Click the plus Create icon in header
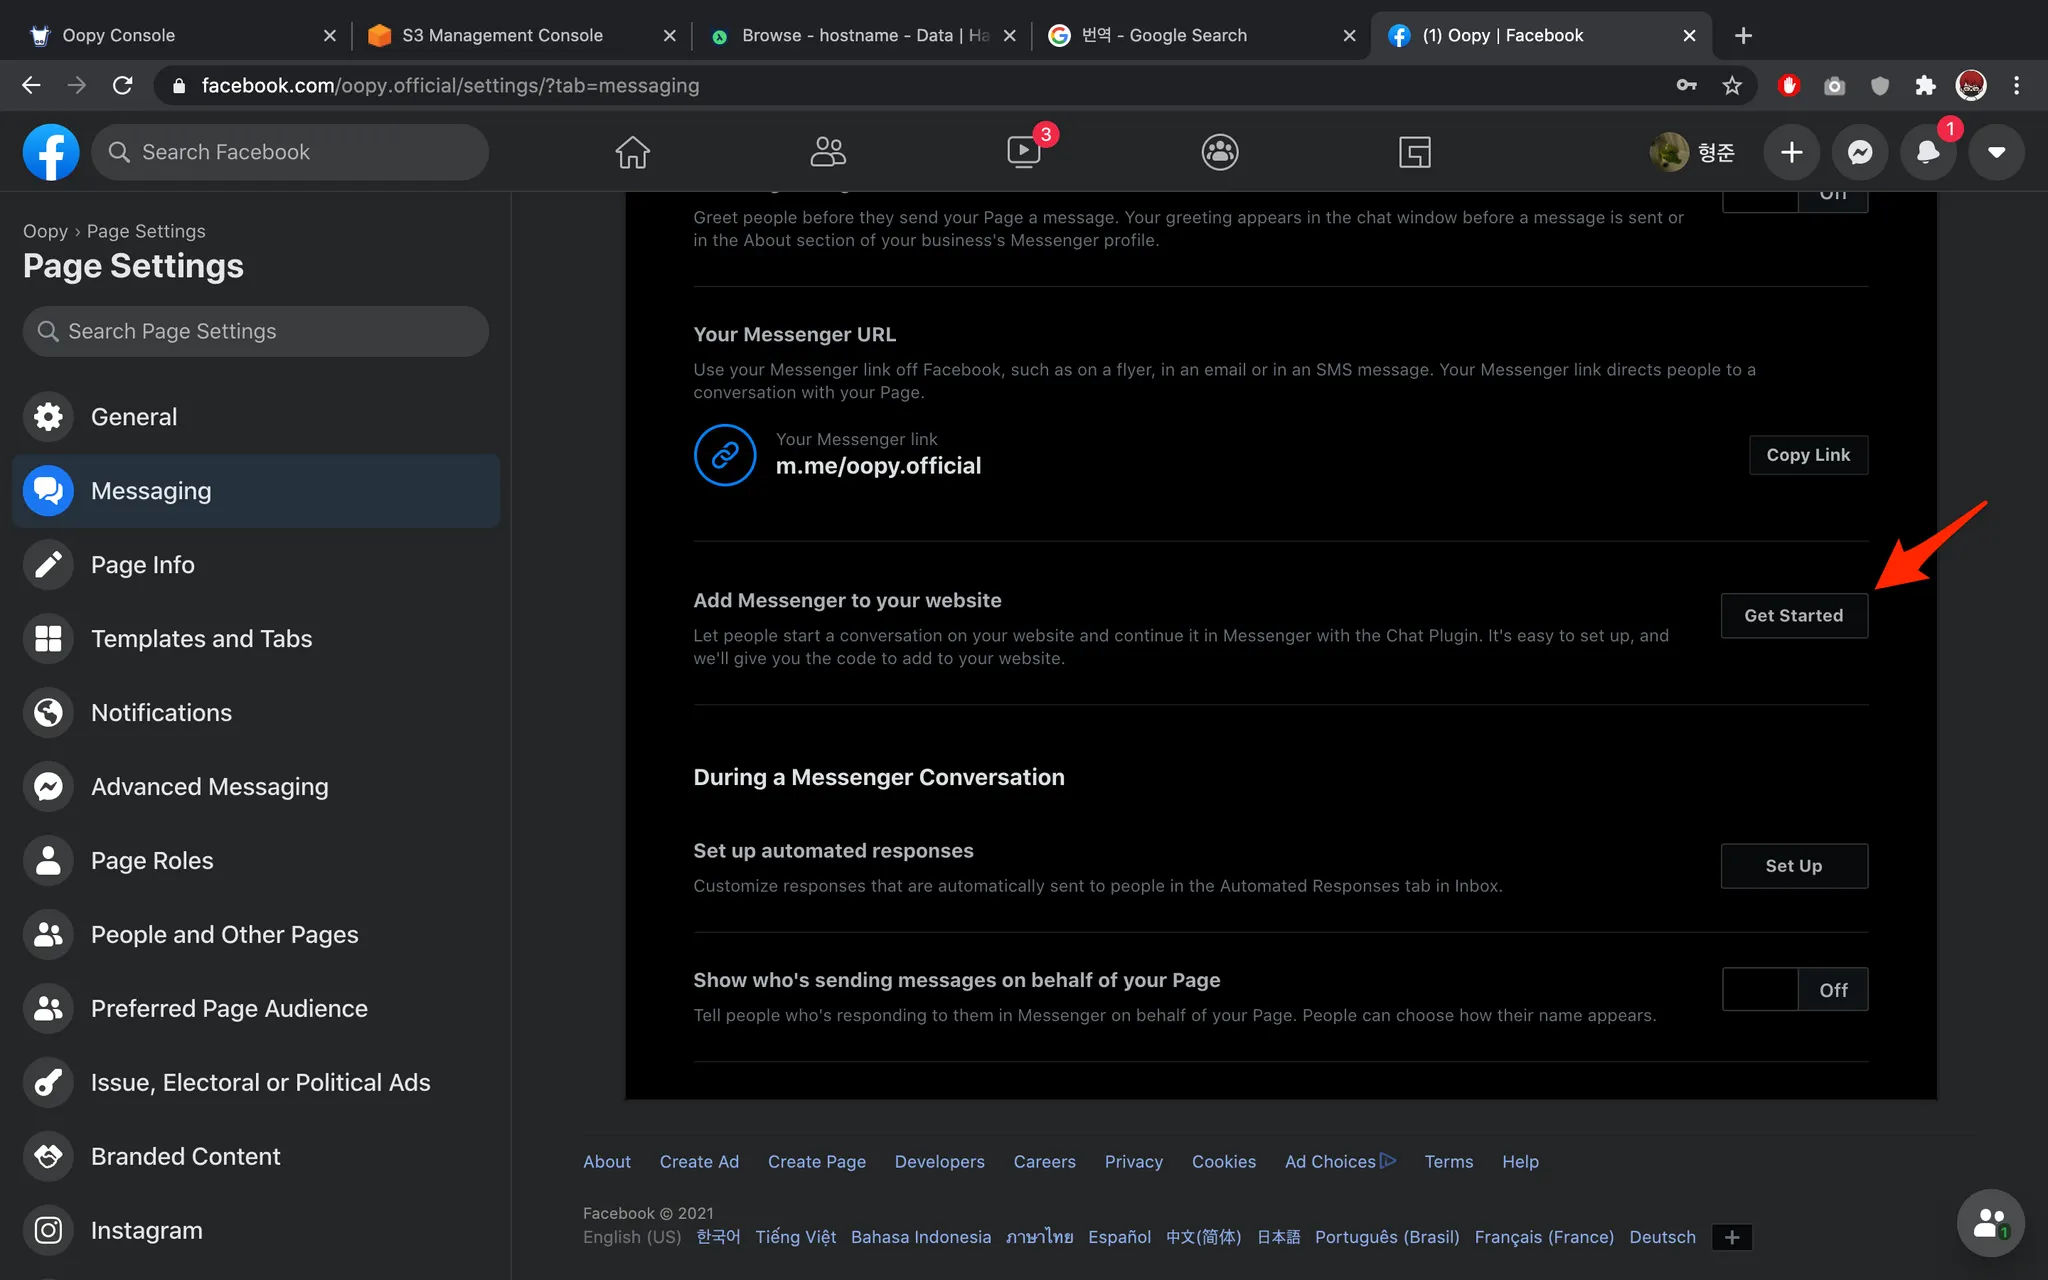Viewport: 2048px width, 1280px height. (x=1791, y=152)
